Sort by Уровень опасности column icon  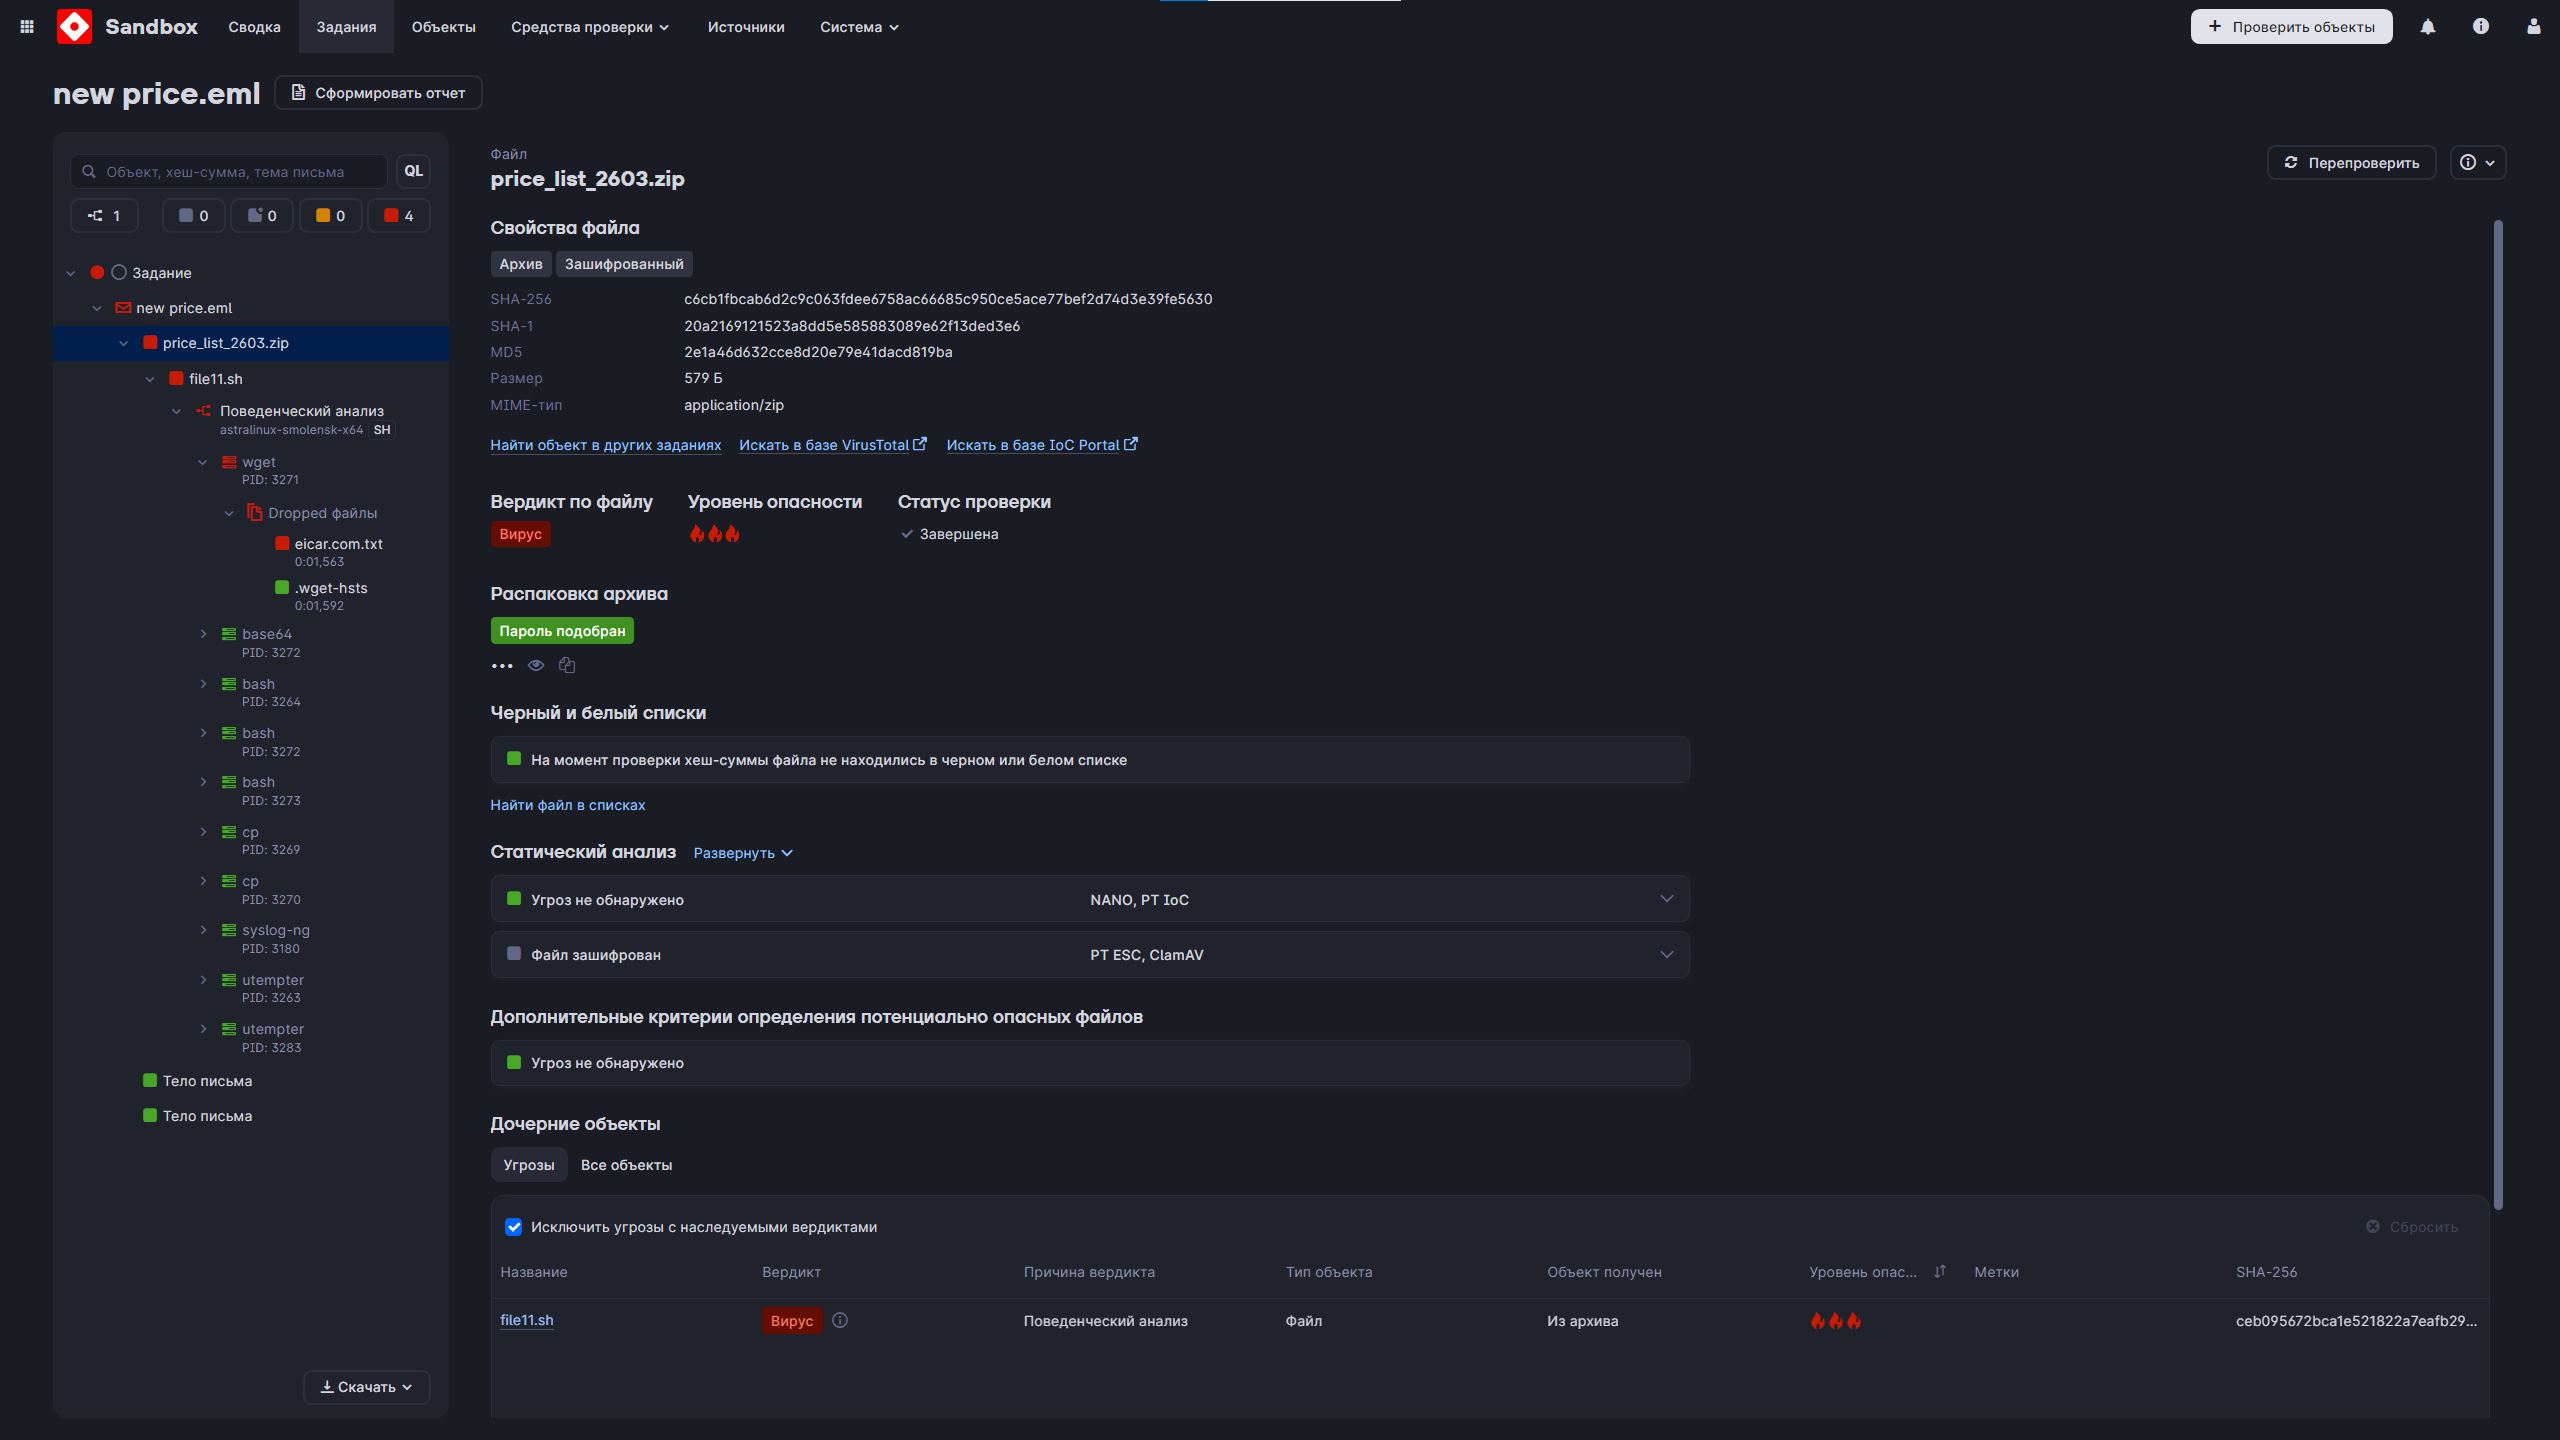click(x=1940, y=1272)
